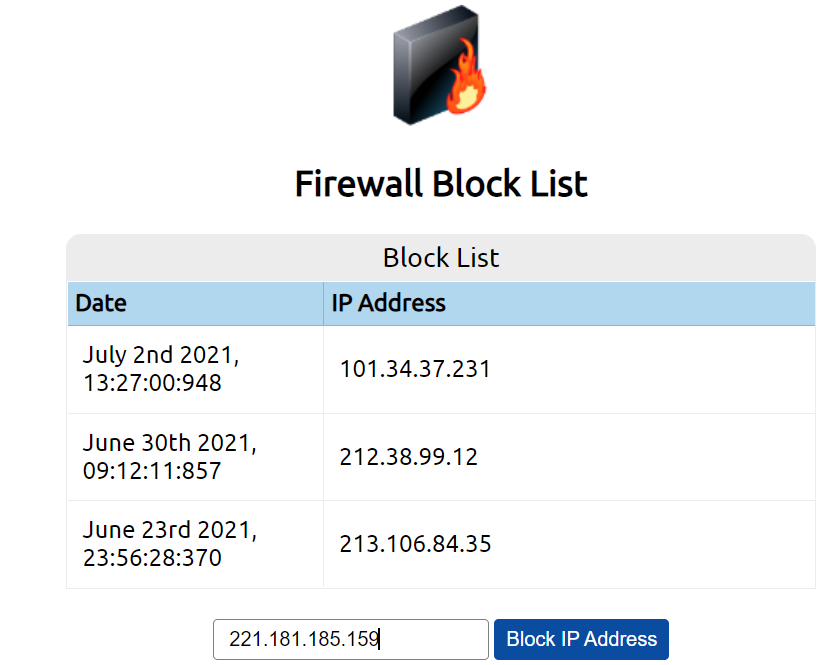Select the July 2nd 2021 date cell
826x665 pixels.
[x=195, y=369]
